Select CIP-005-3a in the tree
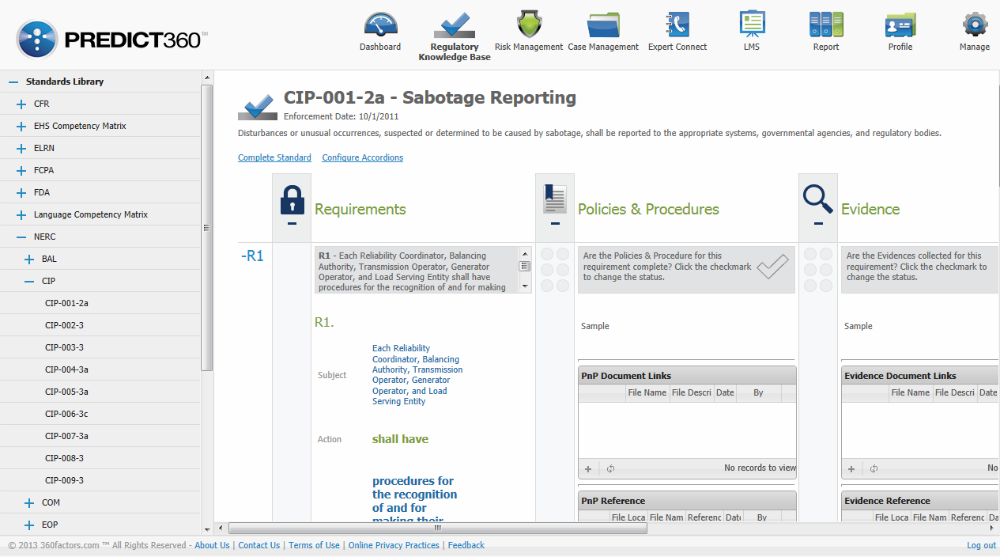 click(66, 392)
